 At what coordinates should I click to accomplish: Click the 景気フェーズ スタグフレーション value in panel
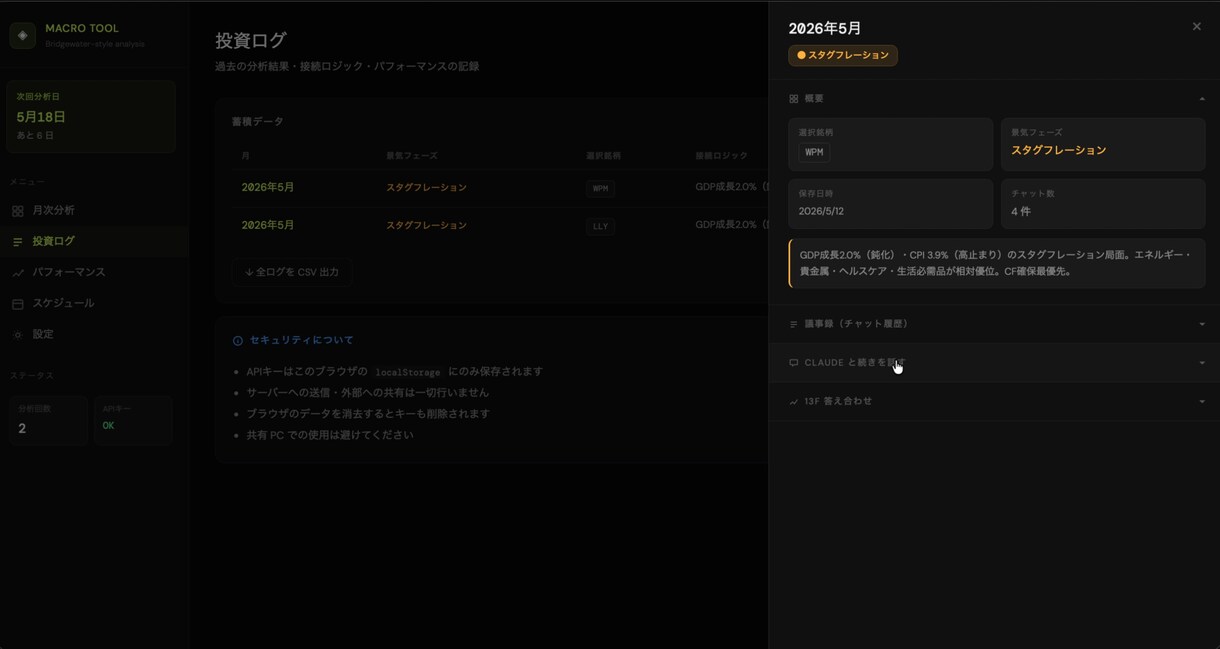pos(1059,151)
